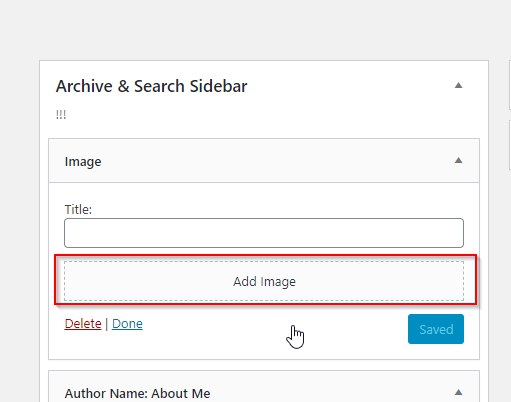Click the Image widget title text
Screen dimensions: 511x402
[83, 162]
